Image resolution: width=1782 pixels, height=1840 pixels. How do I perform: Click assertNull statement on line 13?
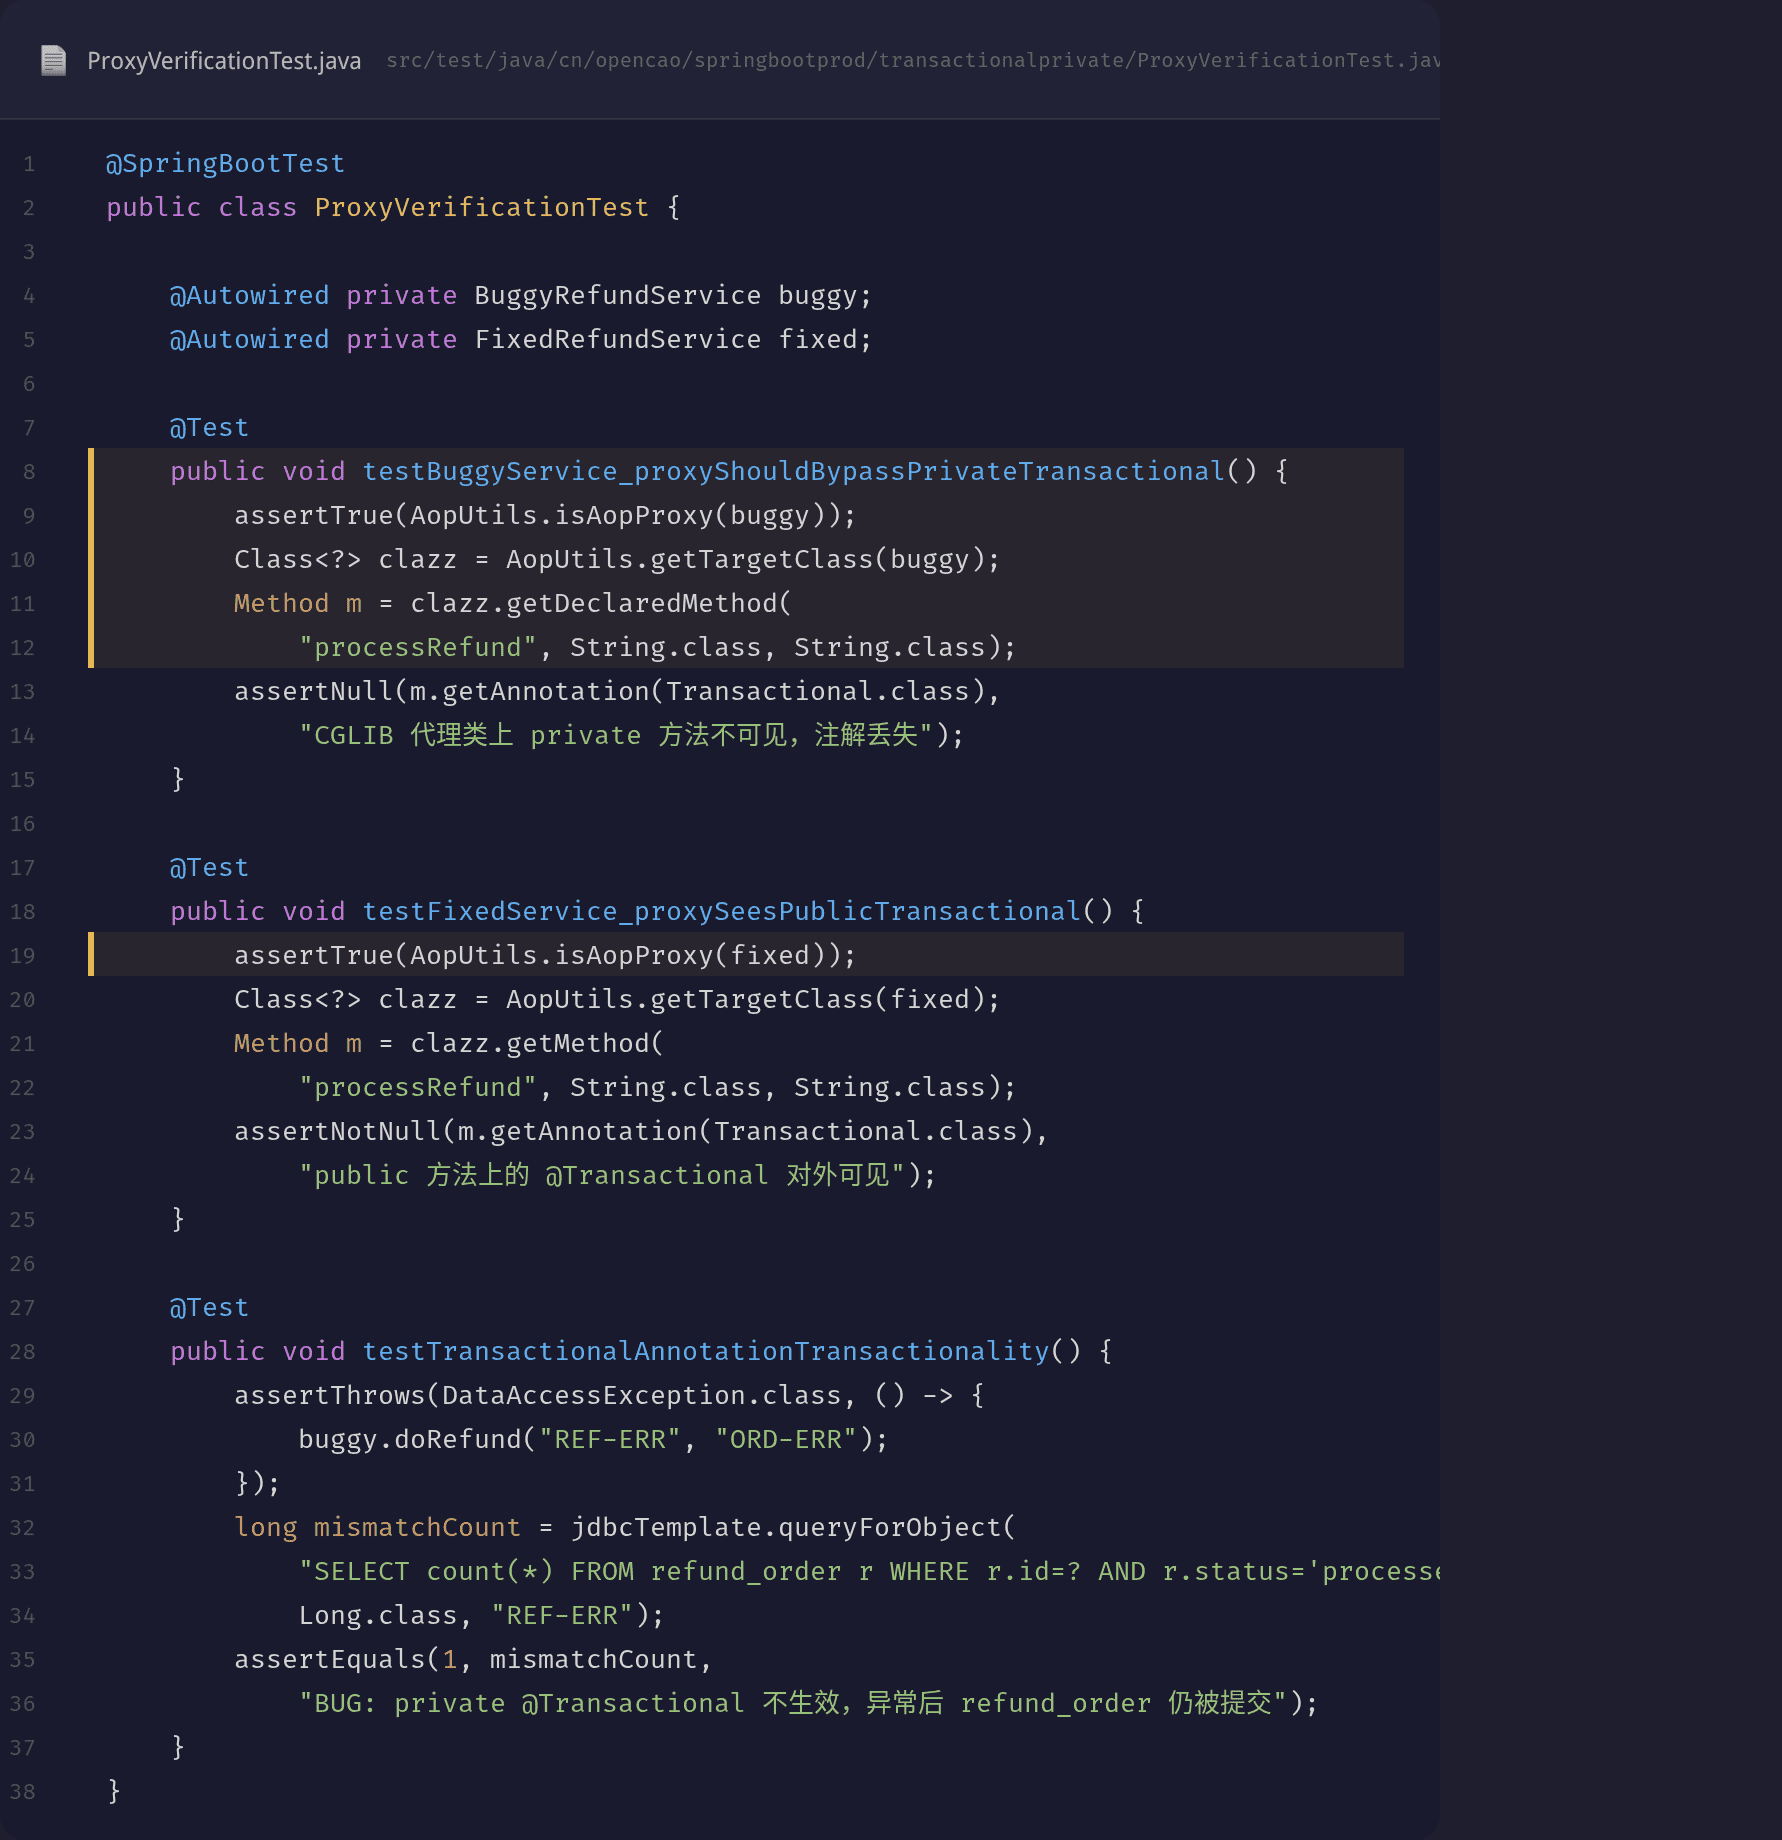pos(617,691)
